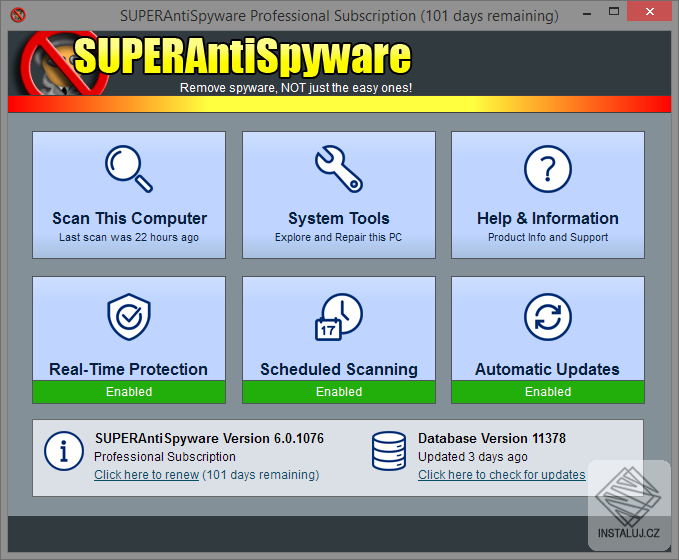Click the blue info circle icon
The image size is (679, 560).
point(64,451)
